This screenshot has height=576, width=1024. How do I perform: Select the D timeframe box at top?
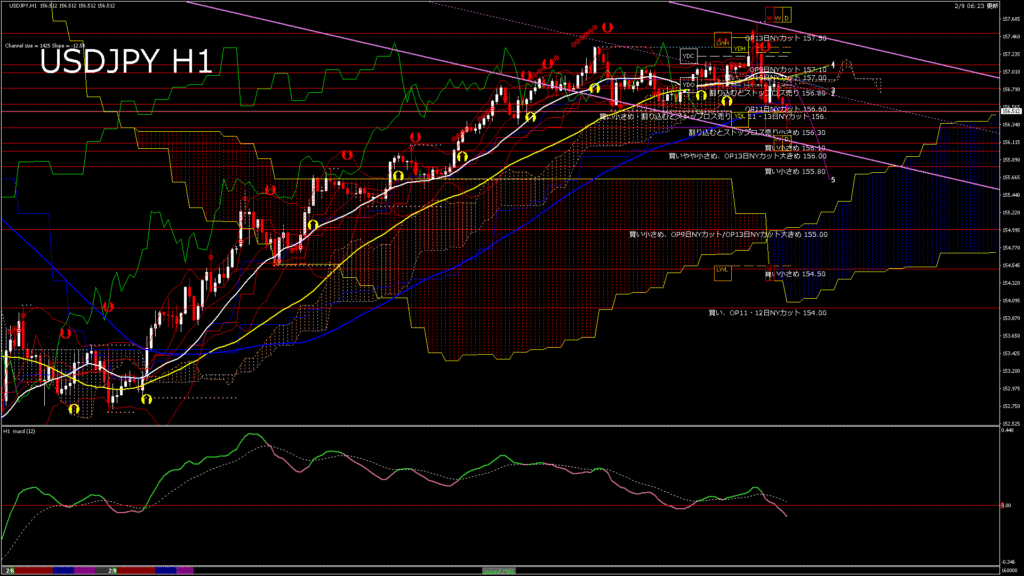click(x=787, y=17)
